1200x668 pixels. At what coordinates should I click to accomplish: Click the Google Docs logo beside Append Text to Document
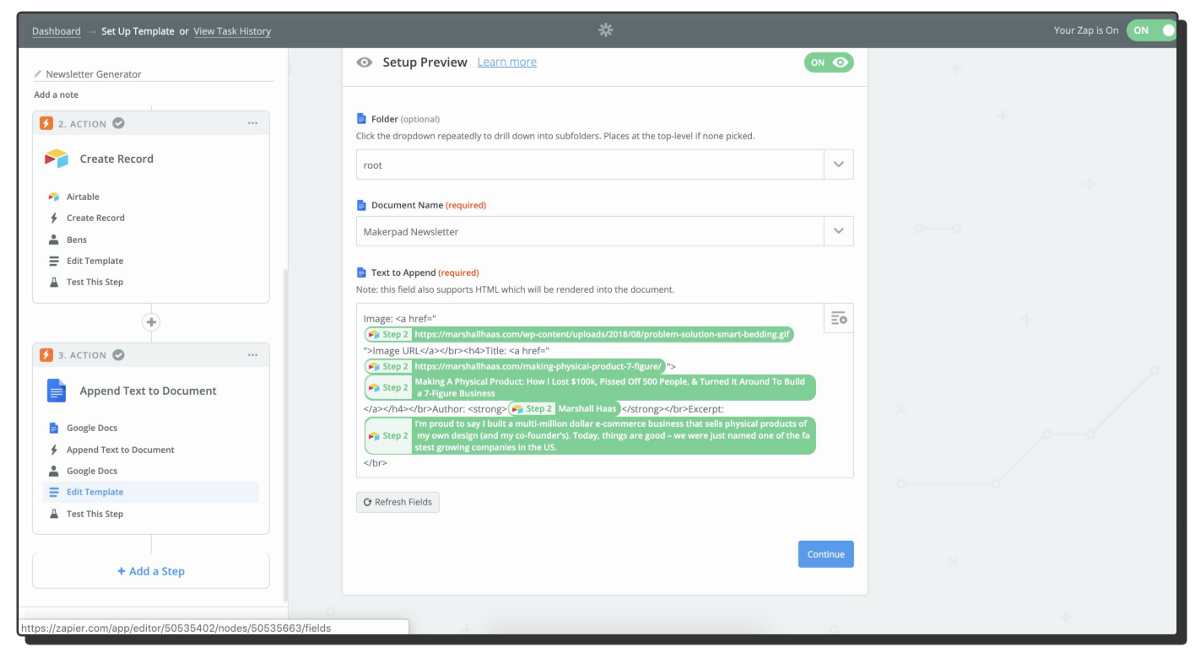56,391
